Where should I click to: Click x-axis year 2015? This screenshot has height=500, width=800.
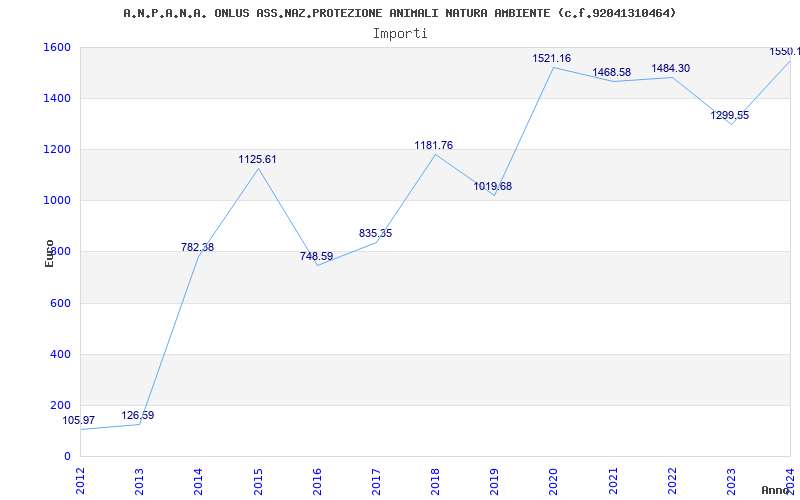258,481
